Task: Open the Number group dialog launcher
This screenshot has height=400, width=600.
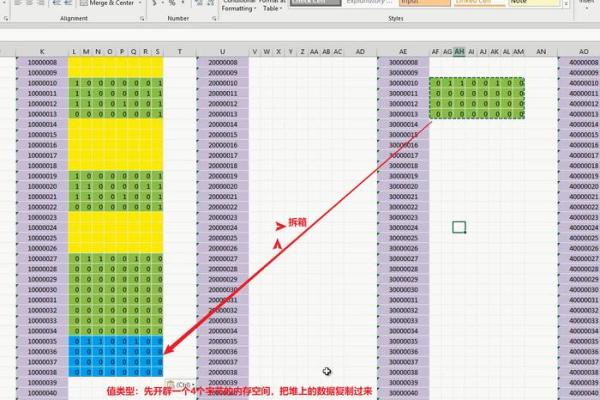Action: click(214, 18)
